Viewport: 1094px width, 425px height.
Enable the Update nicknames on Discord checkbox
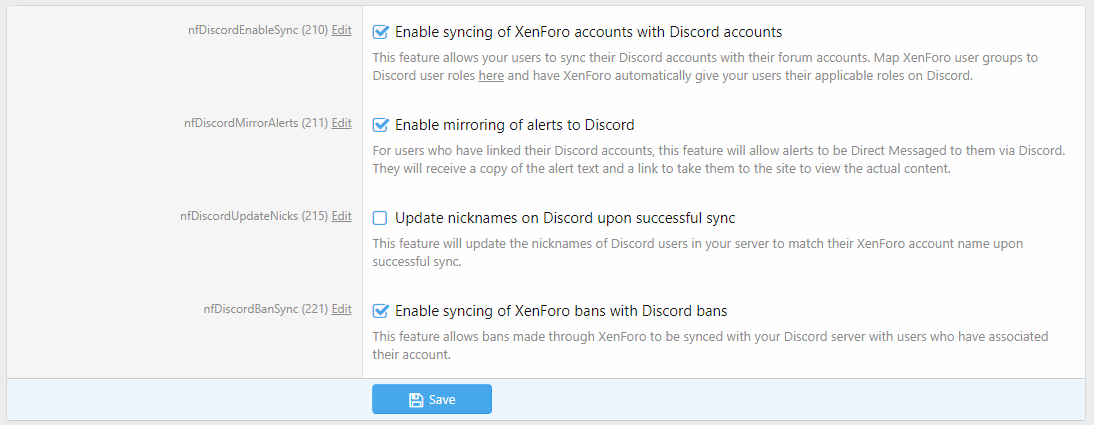click(x=380, y=218)
